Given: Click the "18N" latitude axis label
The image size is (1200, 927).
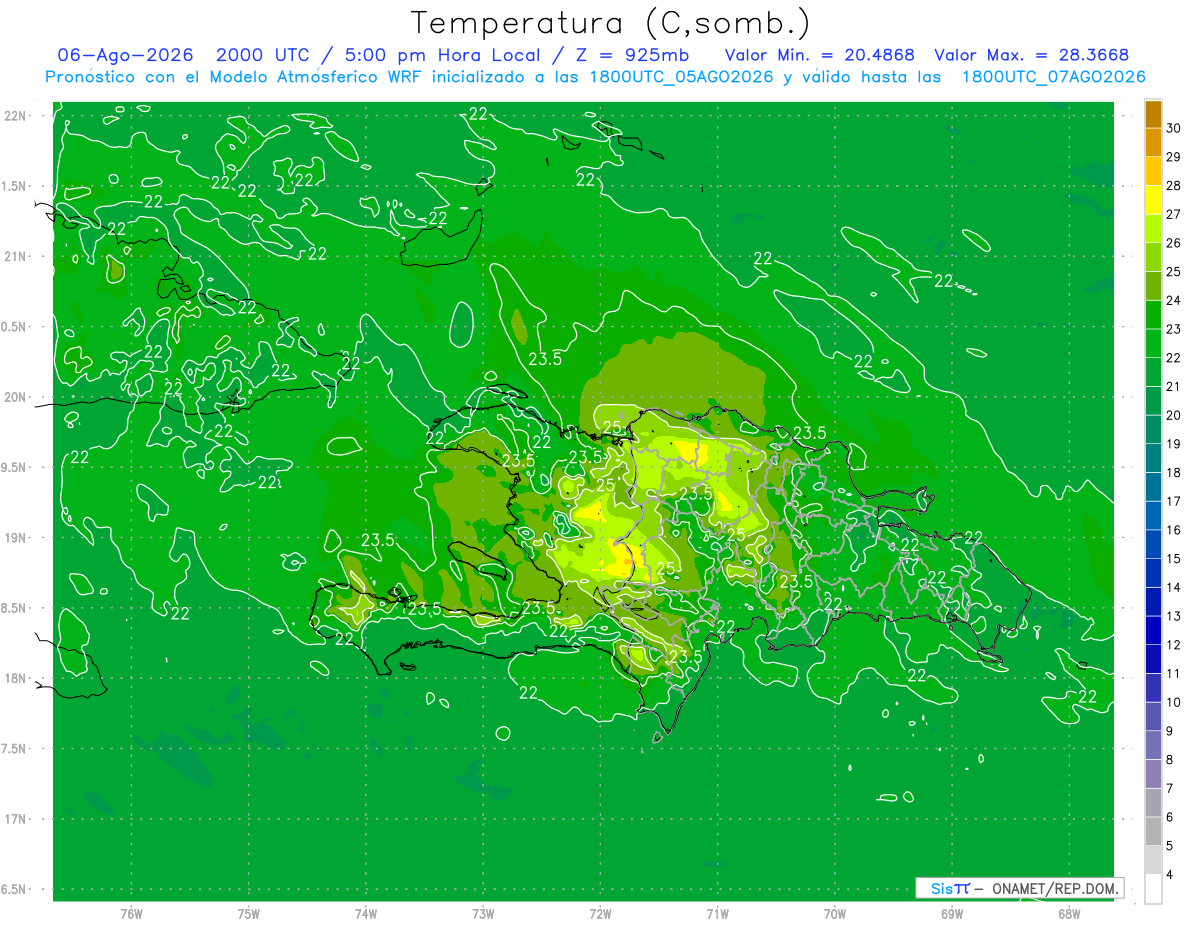Looking at the screenshot, I should pos(16,678).
